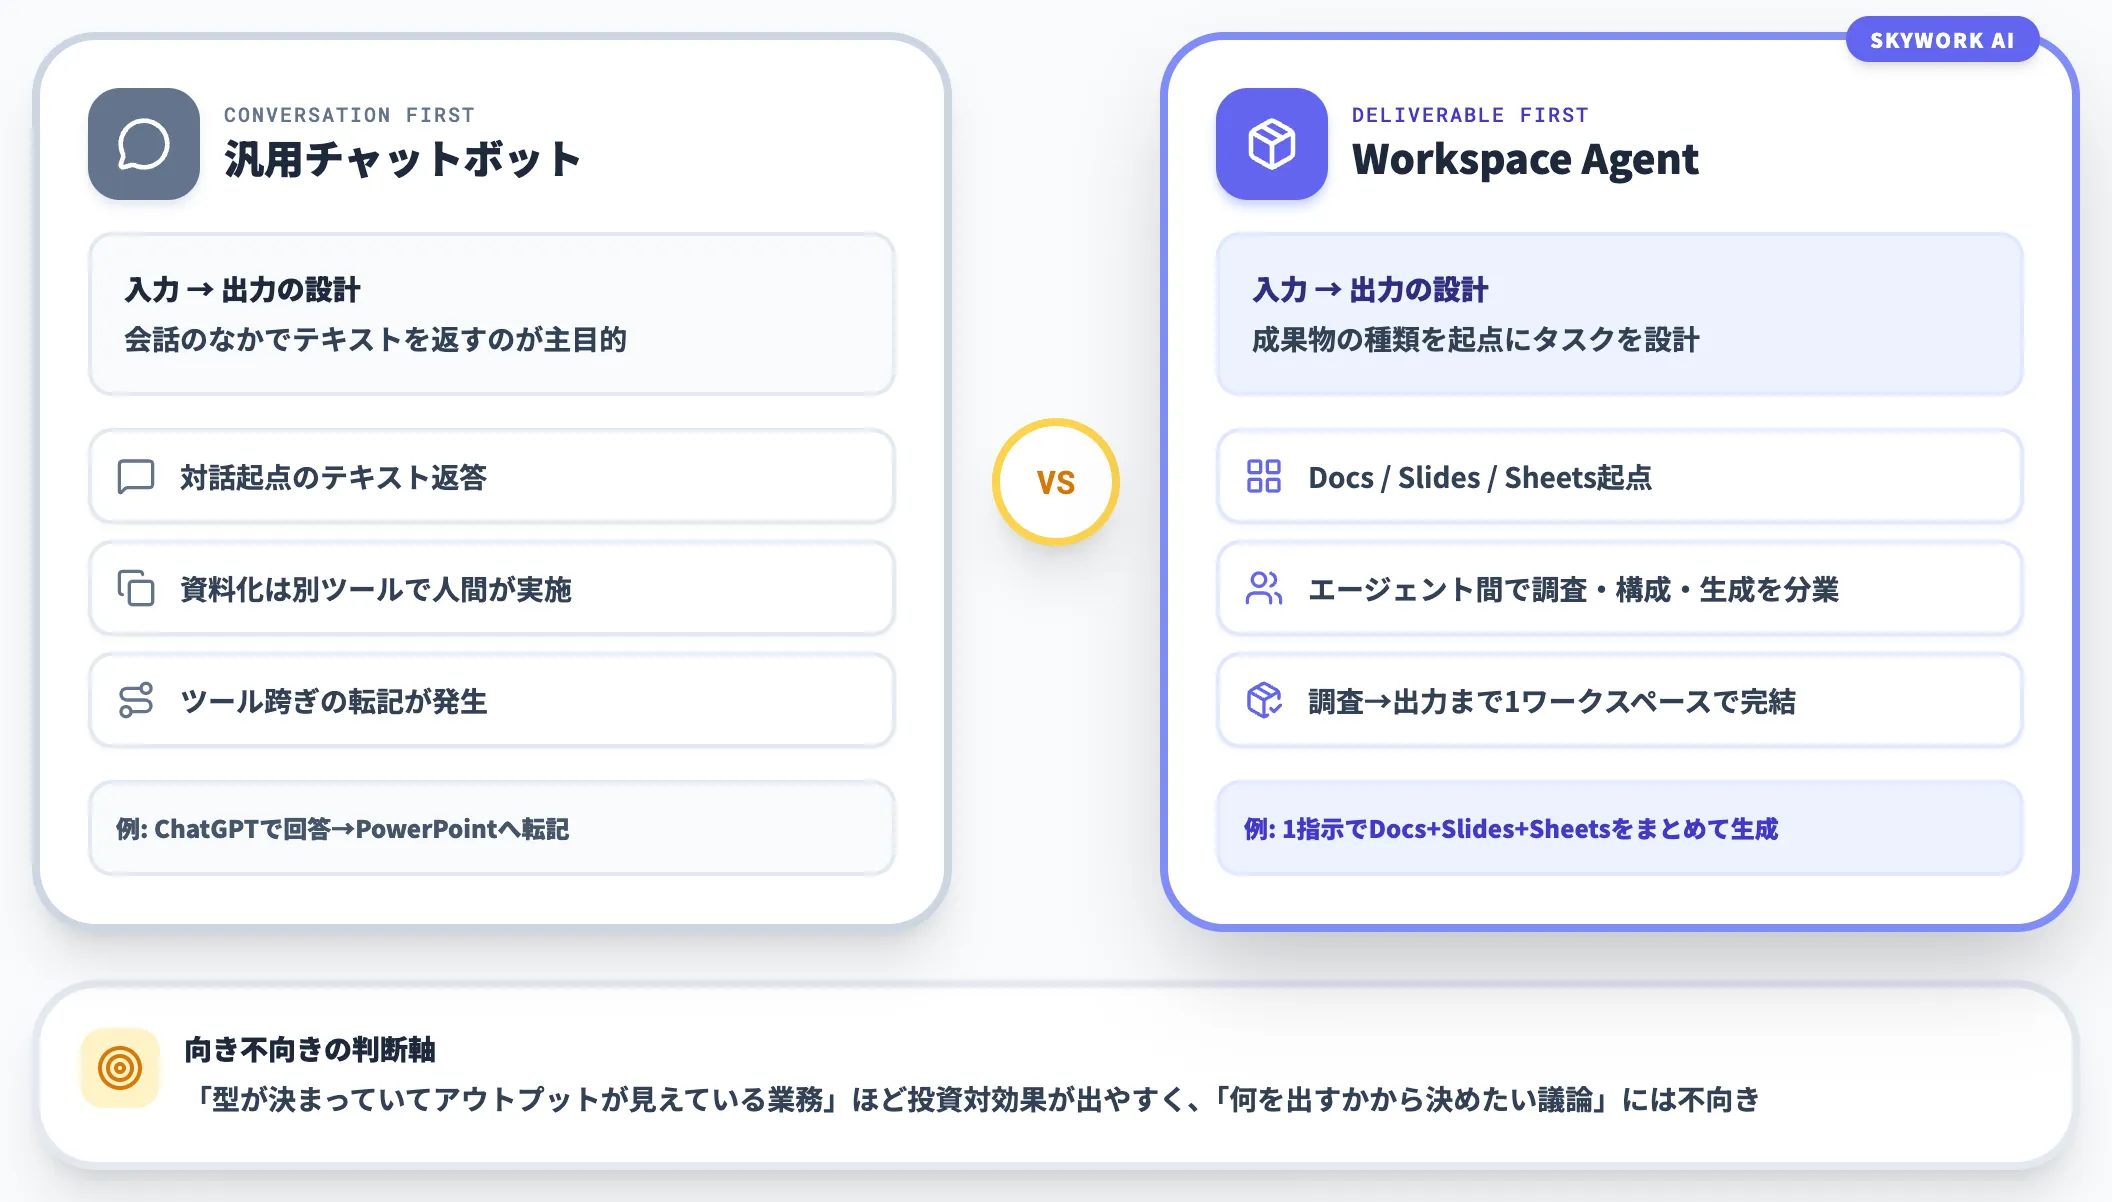
Task: Click the エージェント間で調査・構成・生成を分業 text
Action: pos(1573,589)
